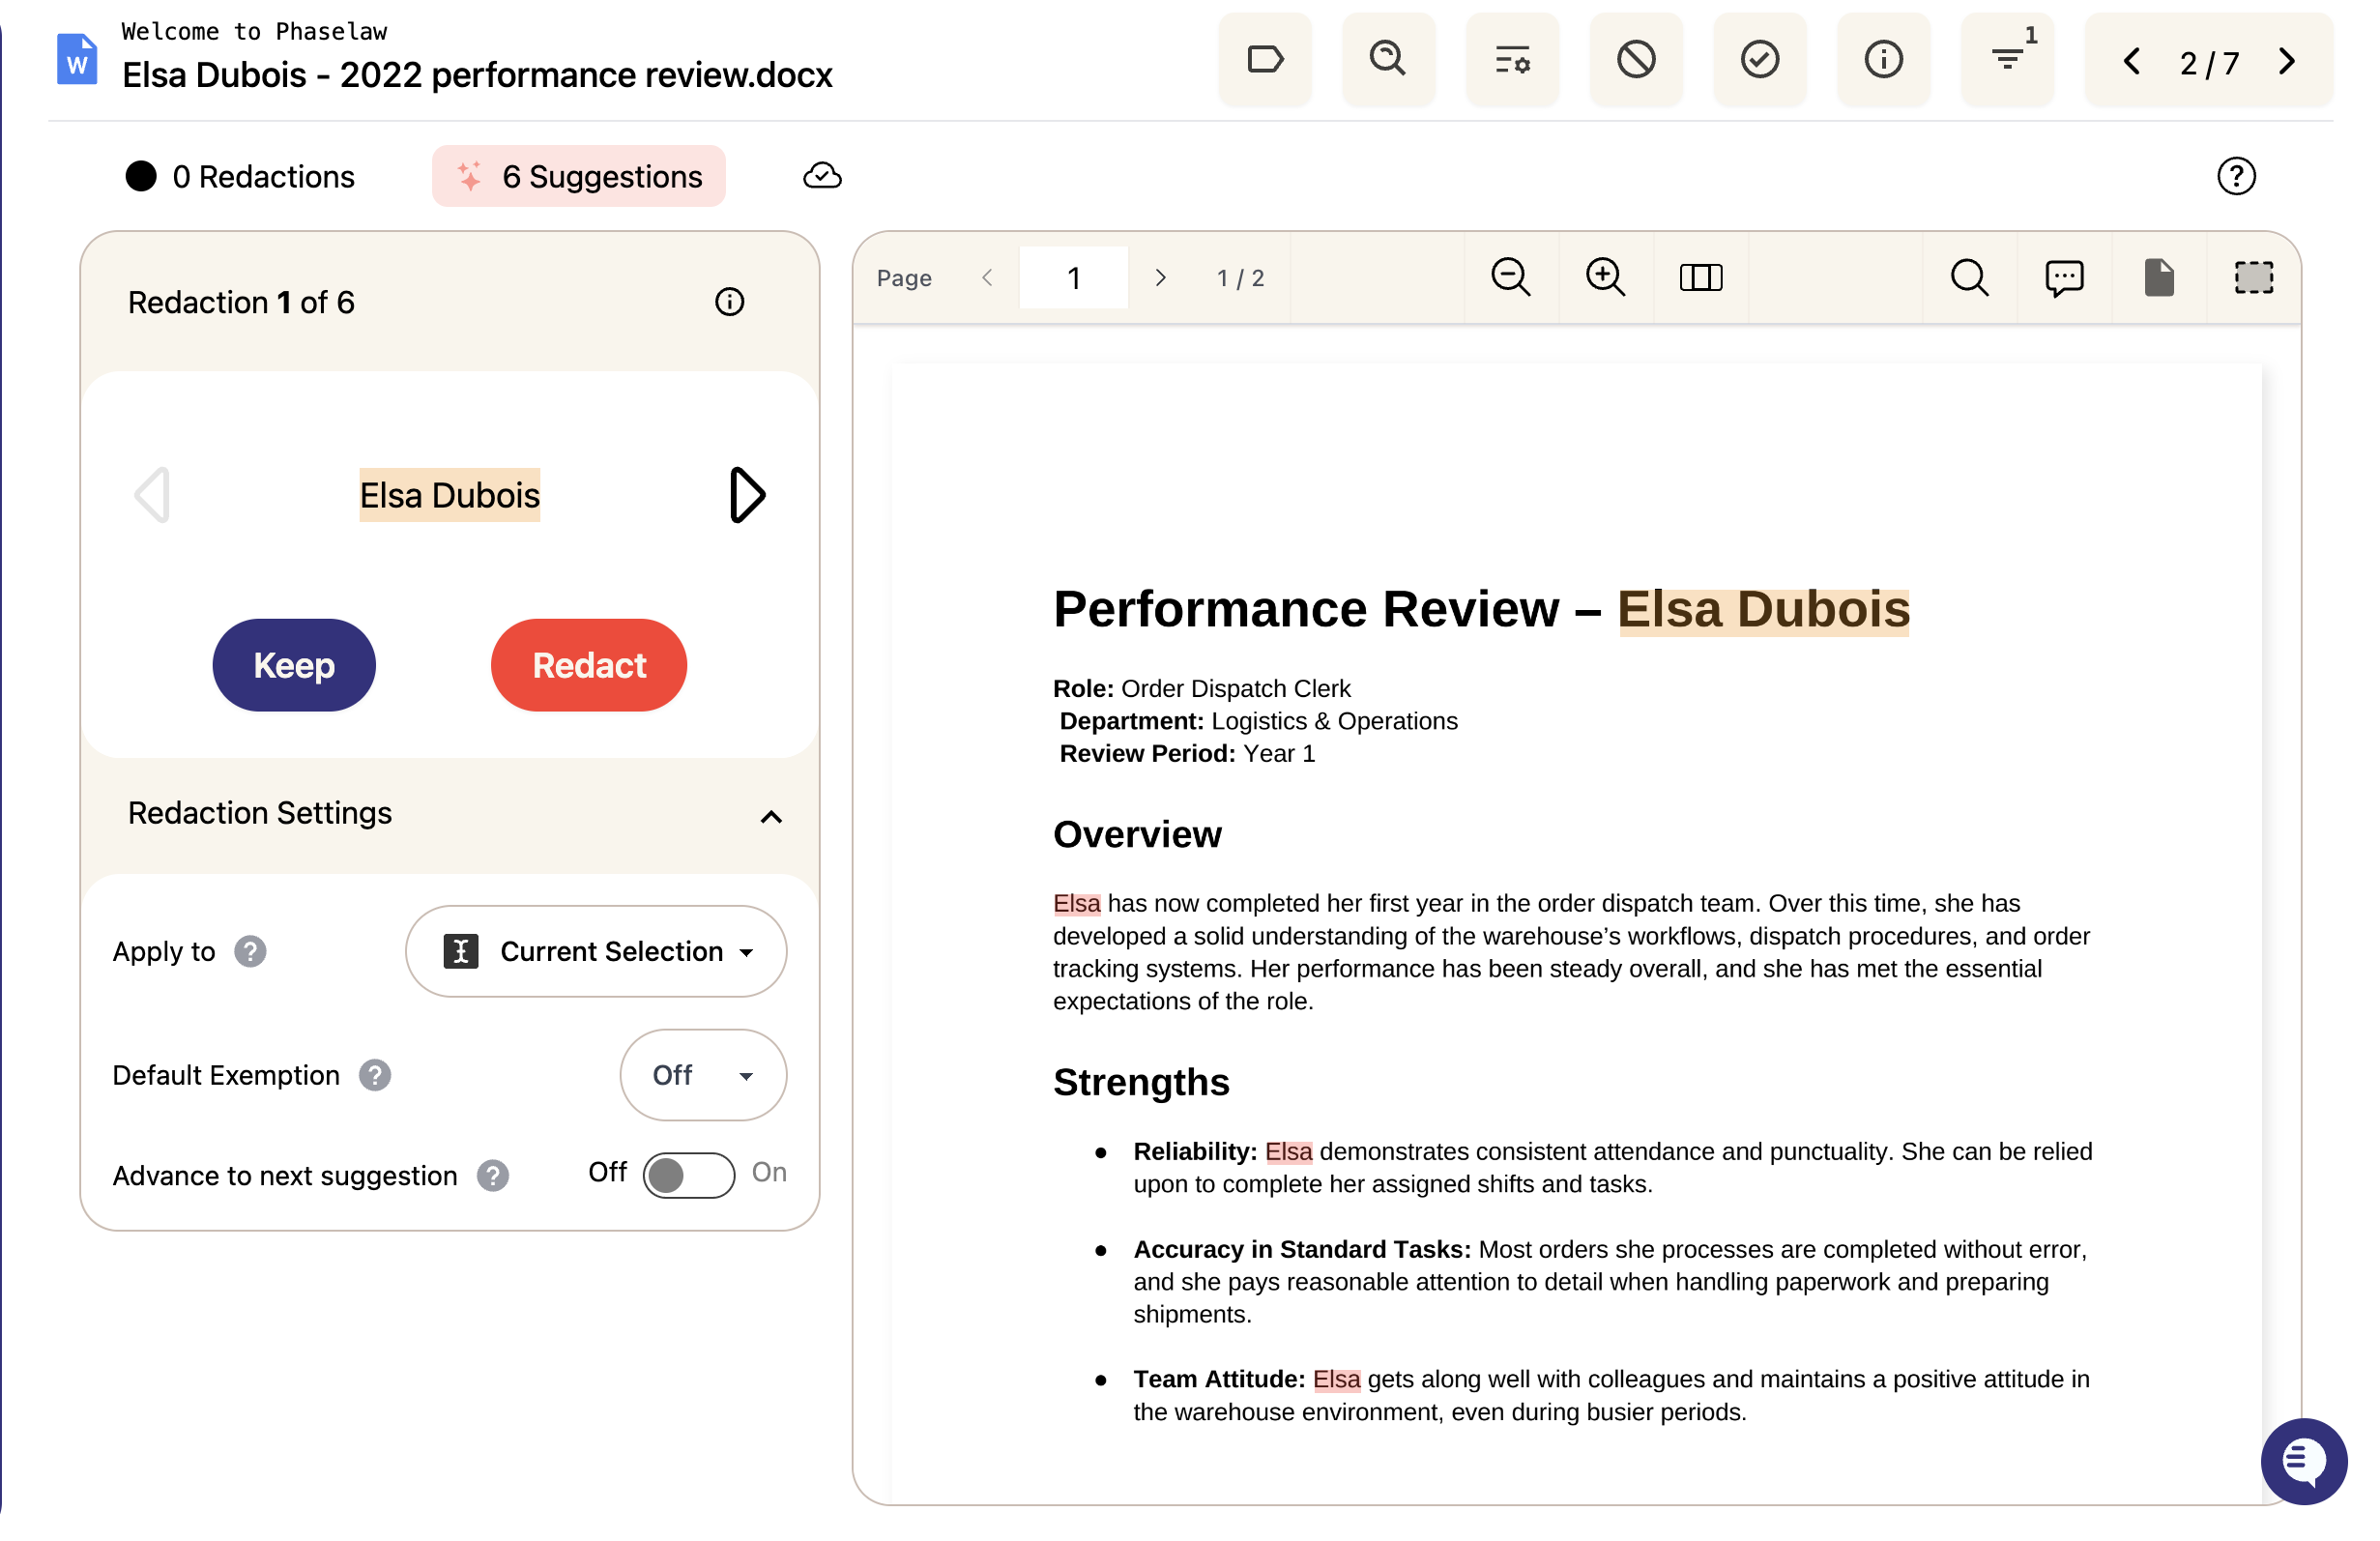
Task: Zoom in the document viewer
Action: point(1605,277)
